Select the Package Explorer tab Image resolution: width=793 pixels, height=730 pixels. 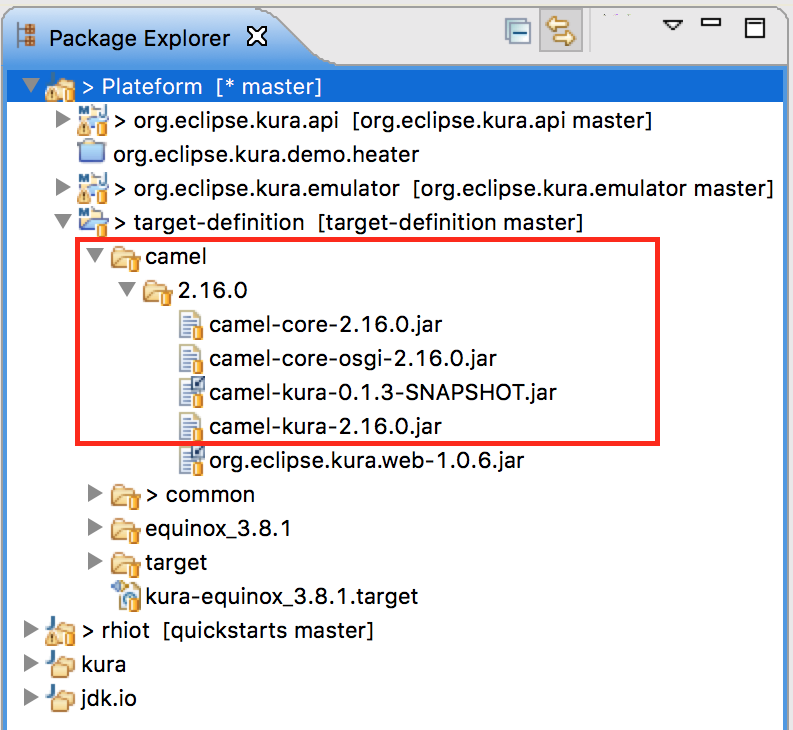[139, 38]
